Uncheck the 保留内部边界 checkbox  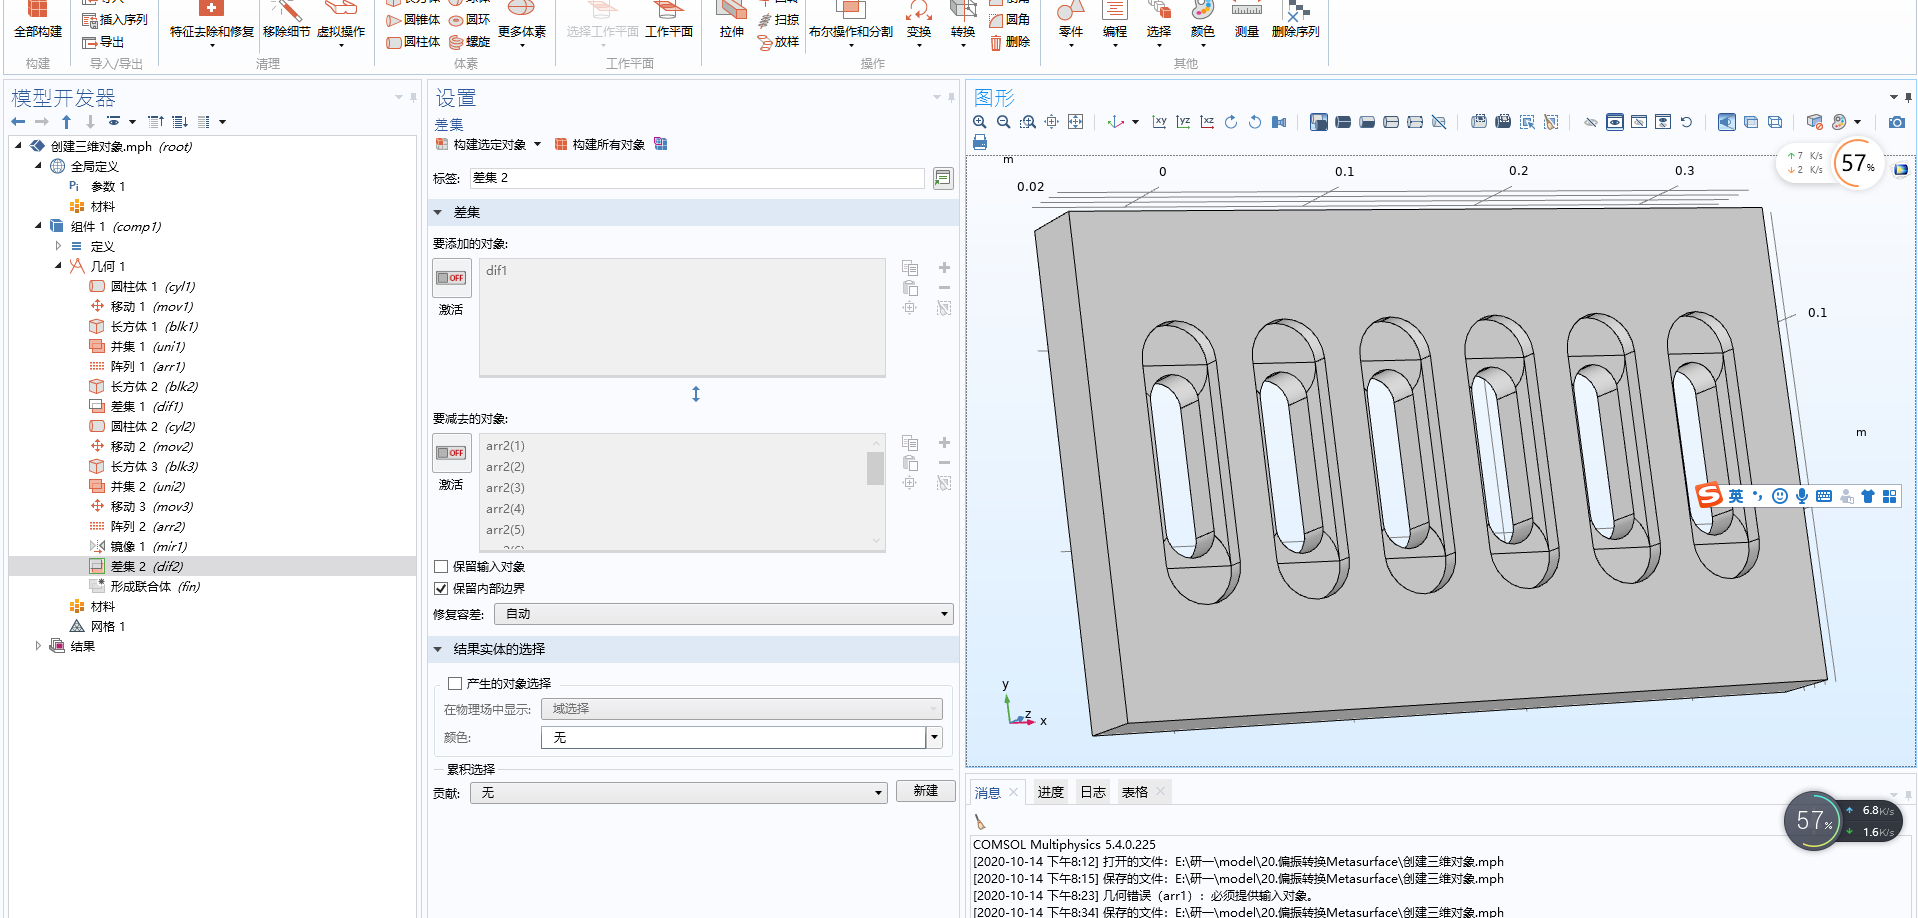pyautogui.click(x=441, y=589)
